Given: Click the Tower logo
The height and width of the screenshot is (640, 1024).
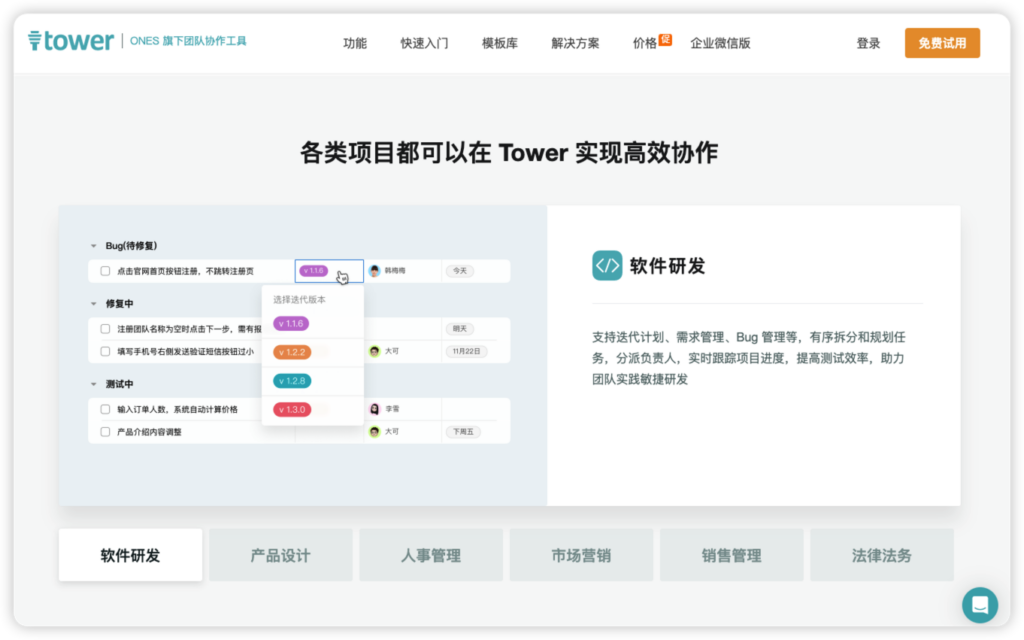Looking at the screenshot, I should click(71, 41).
